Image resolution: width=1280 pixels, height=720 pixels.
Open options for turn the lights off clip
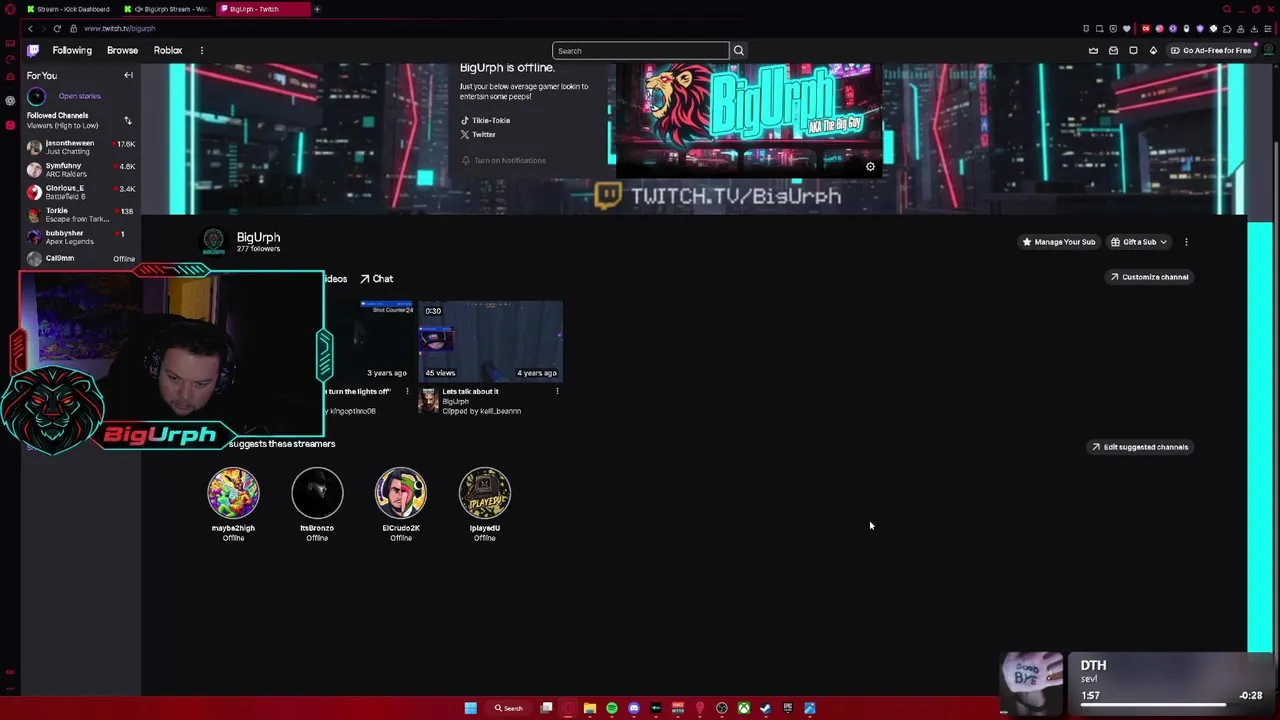tap(407, 391)
